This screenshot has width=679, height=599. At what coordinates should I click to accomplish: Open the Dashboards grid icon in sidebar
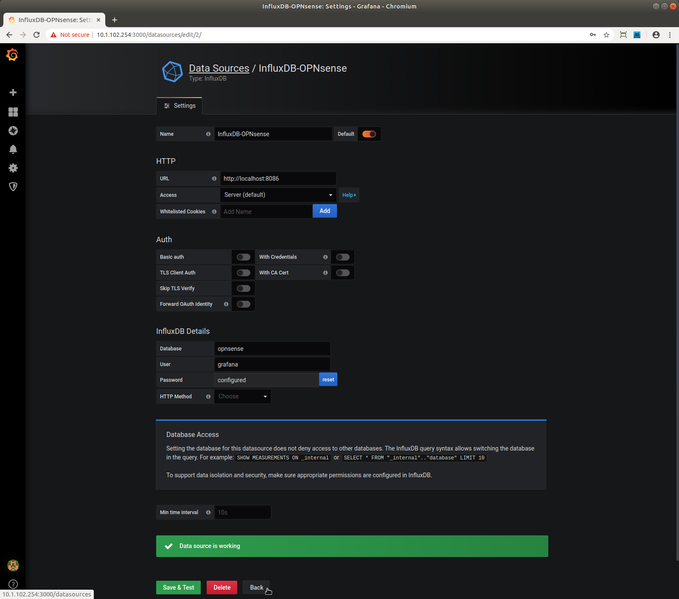13,112
